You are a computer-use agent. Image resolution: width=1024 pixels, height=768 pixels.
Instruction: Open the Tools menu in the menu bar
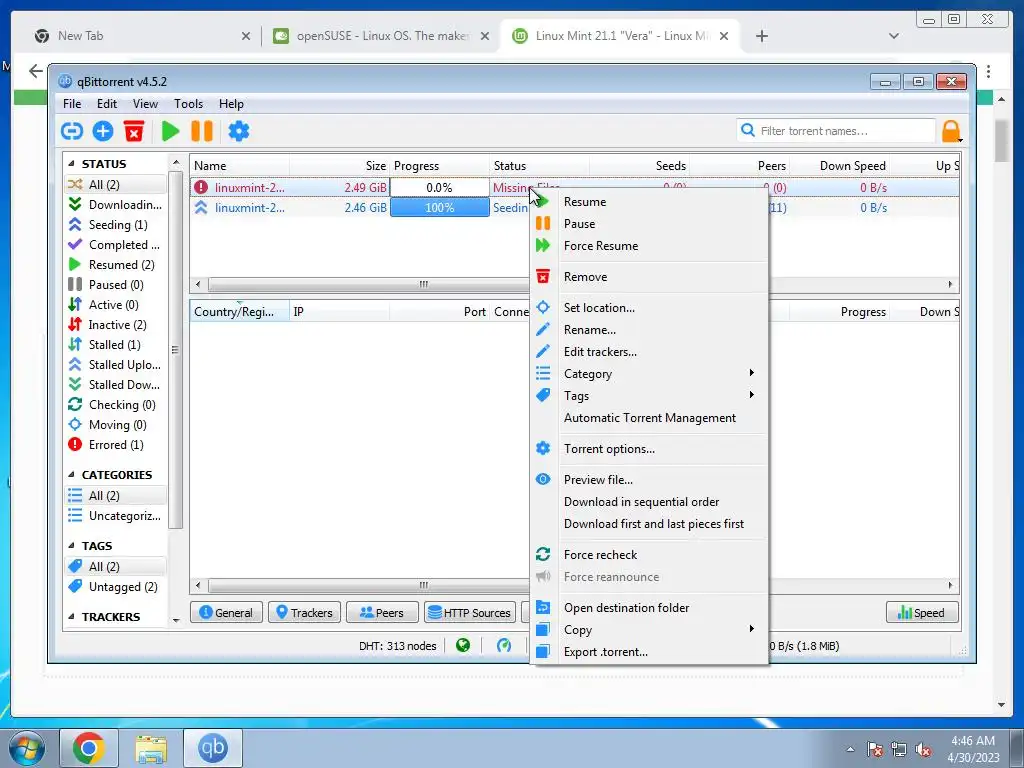pyautogui.click(x=188, y=104)
